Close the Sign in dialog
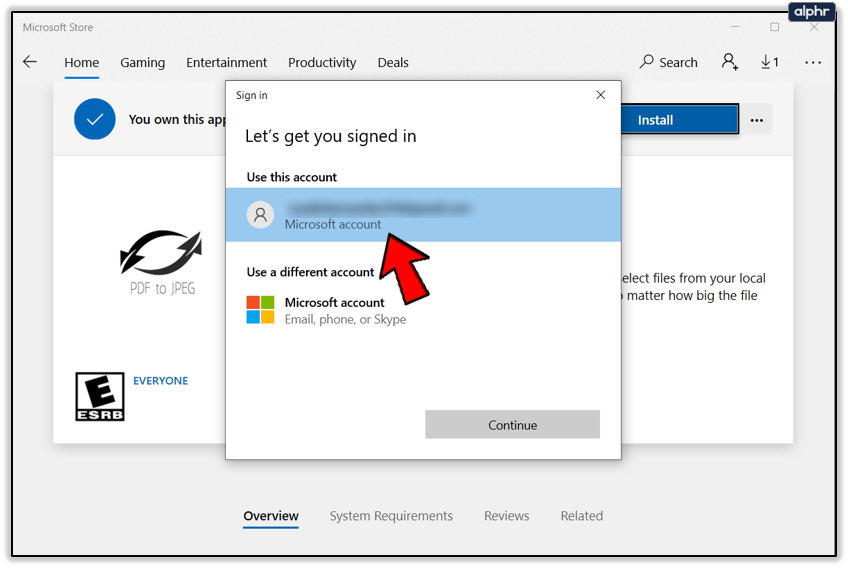This screenshot has width=848, height=568. [x=600, y=95]
